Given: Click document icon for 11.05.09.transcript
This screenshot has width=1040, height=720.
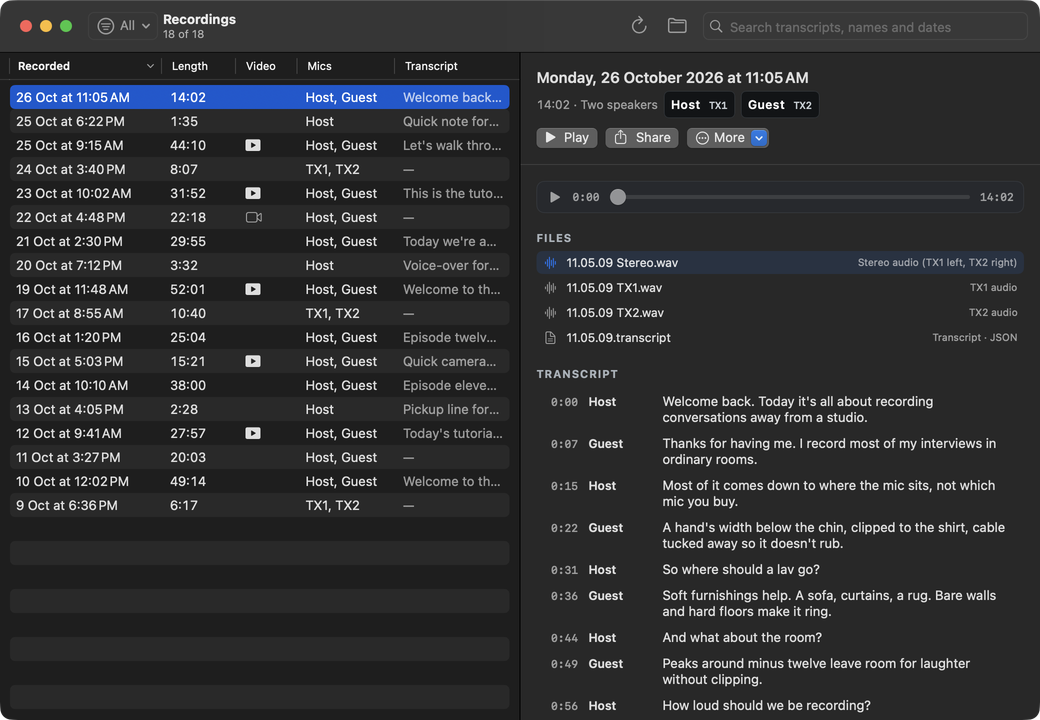Looking at the screenshot, I should point(551,337).
